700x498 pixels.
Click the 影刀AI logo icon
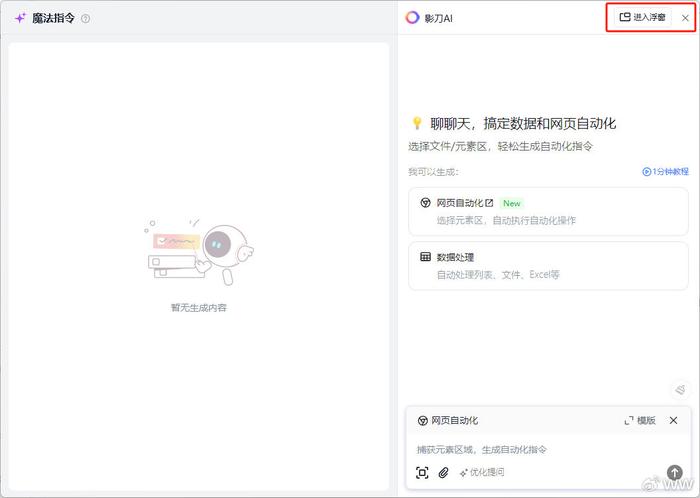point(412,17)
